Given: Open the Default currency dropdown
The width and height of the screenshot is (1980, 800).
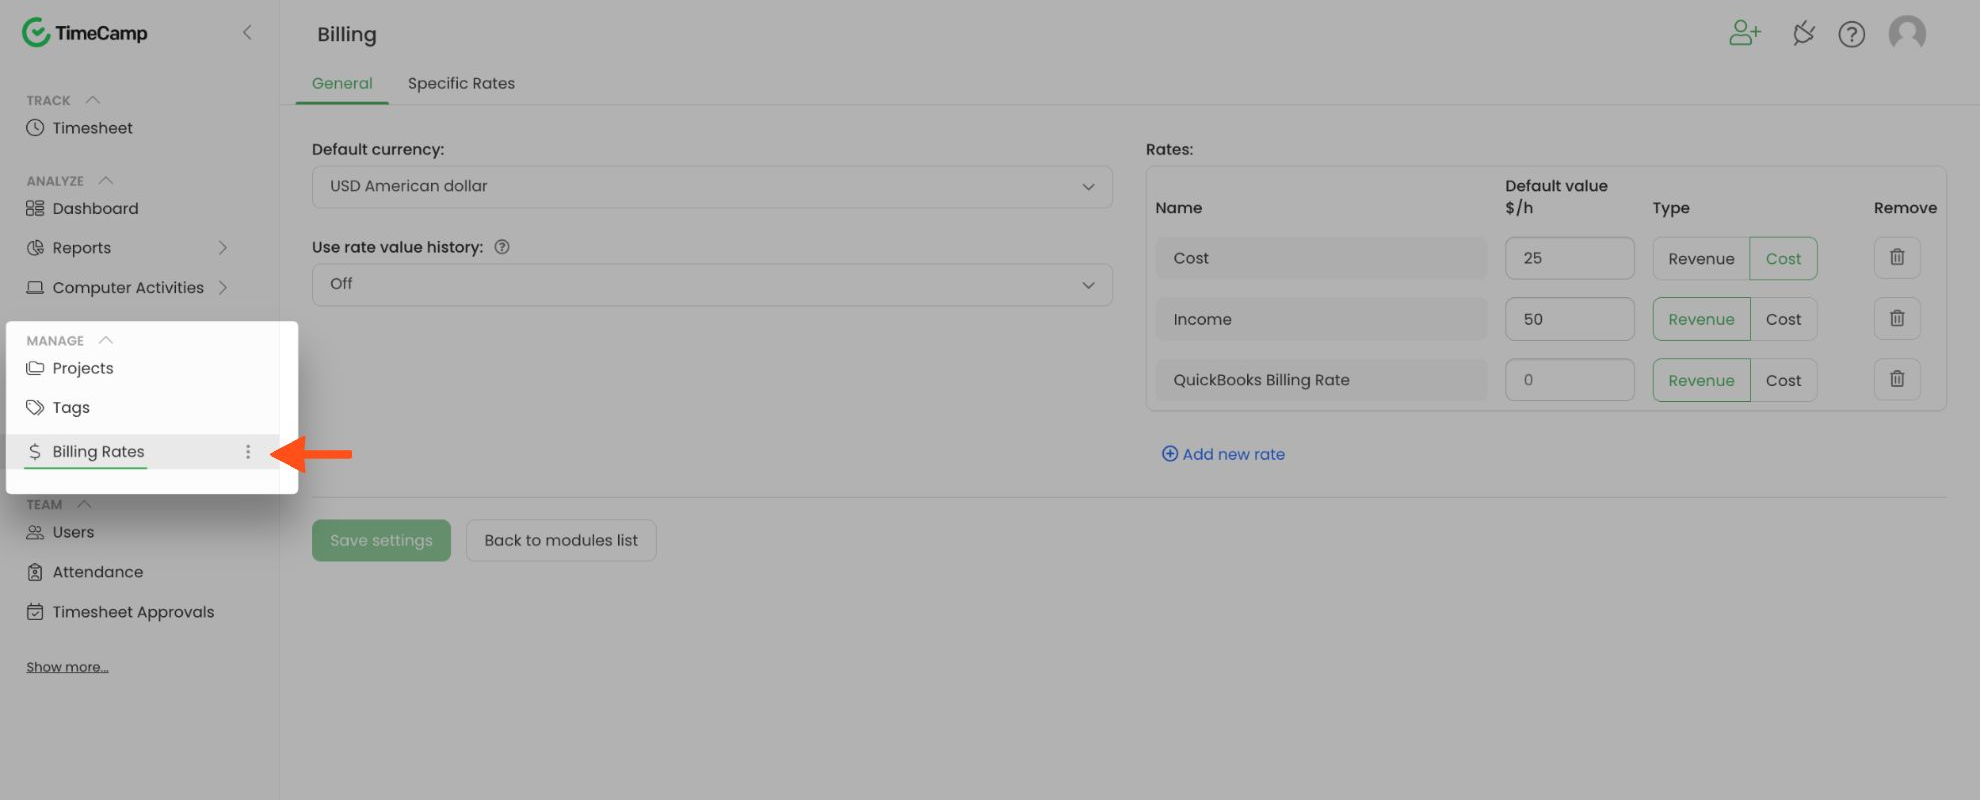Looking at the screenshot, I should click(x=711, y=187).
